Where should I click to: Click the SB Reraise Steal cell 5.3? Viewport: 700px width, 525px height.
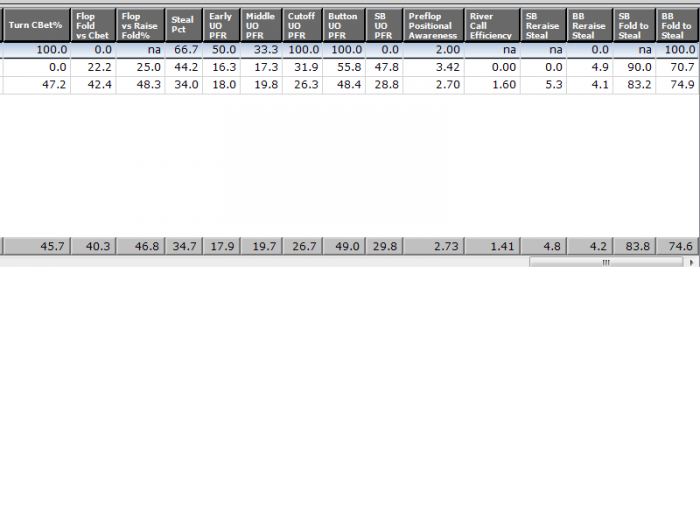[x=543, y=85]
